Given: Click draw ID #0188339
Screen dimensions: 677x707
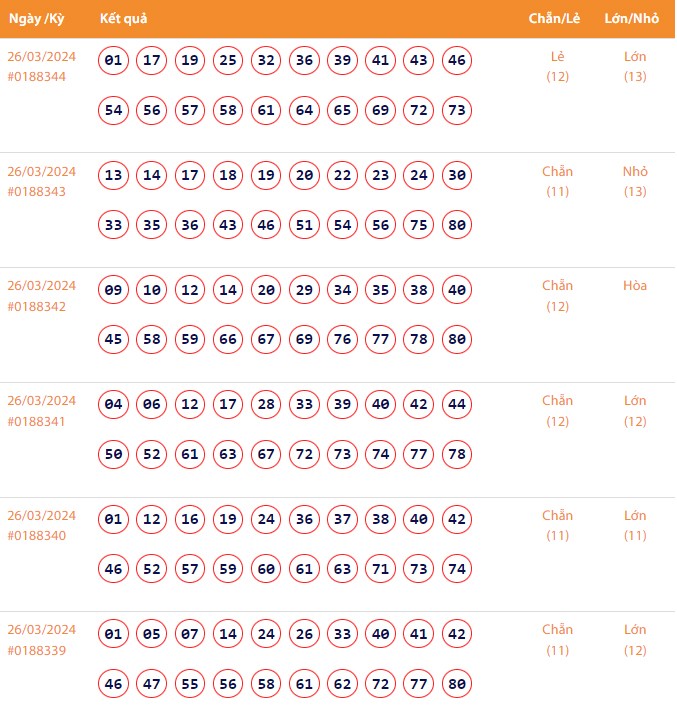Looking at the screenshot, I should tap(37, 650).
